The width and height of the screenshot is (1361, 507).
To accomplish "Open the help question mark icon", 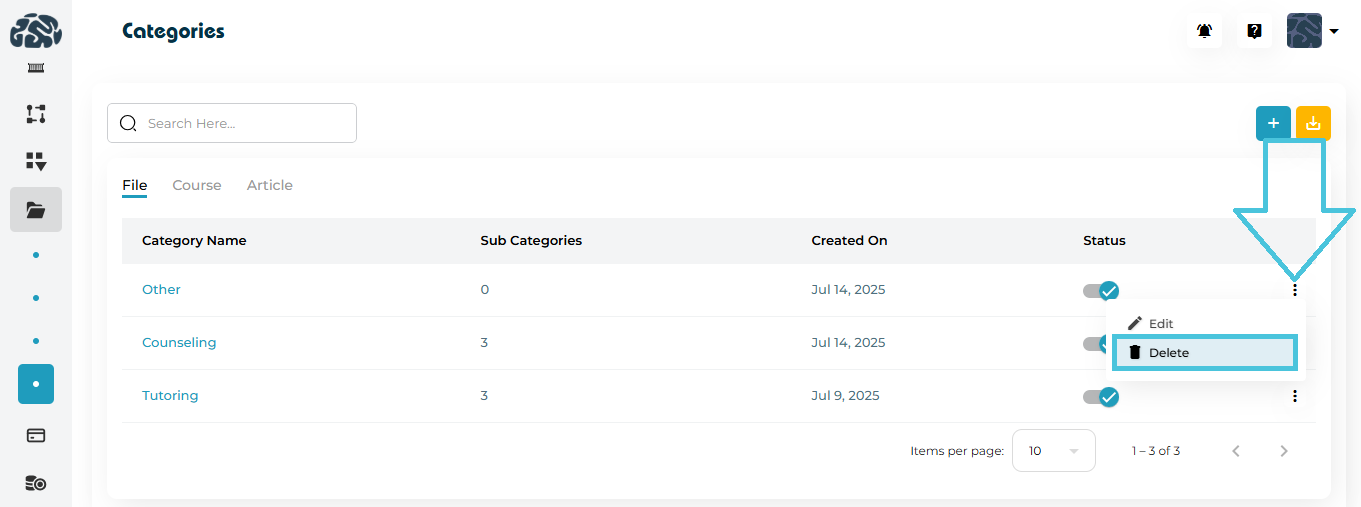I will click(1254, 31).
